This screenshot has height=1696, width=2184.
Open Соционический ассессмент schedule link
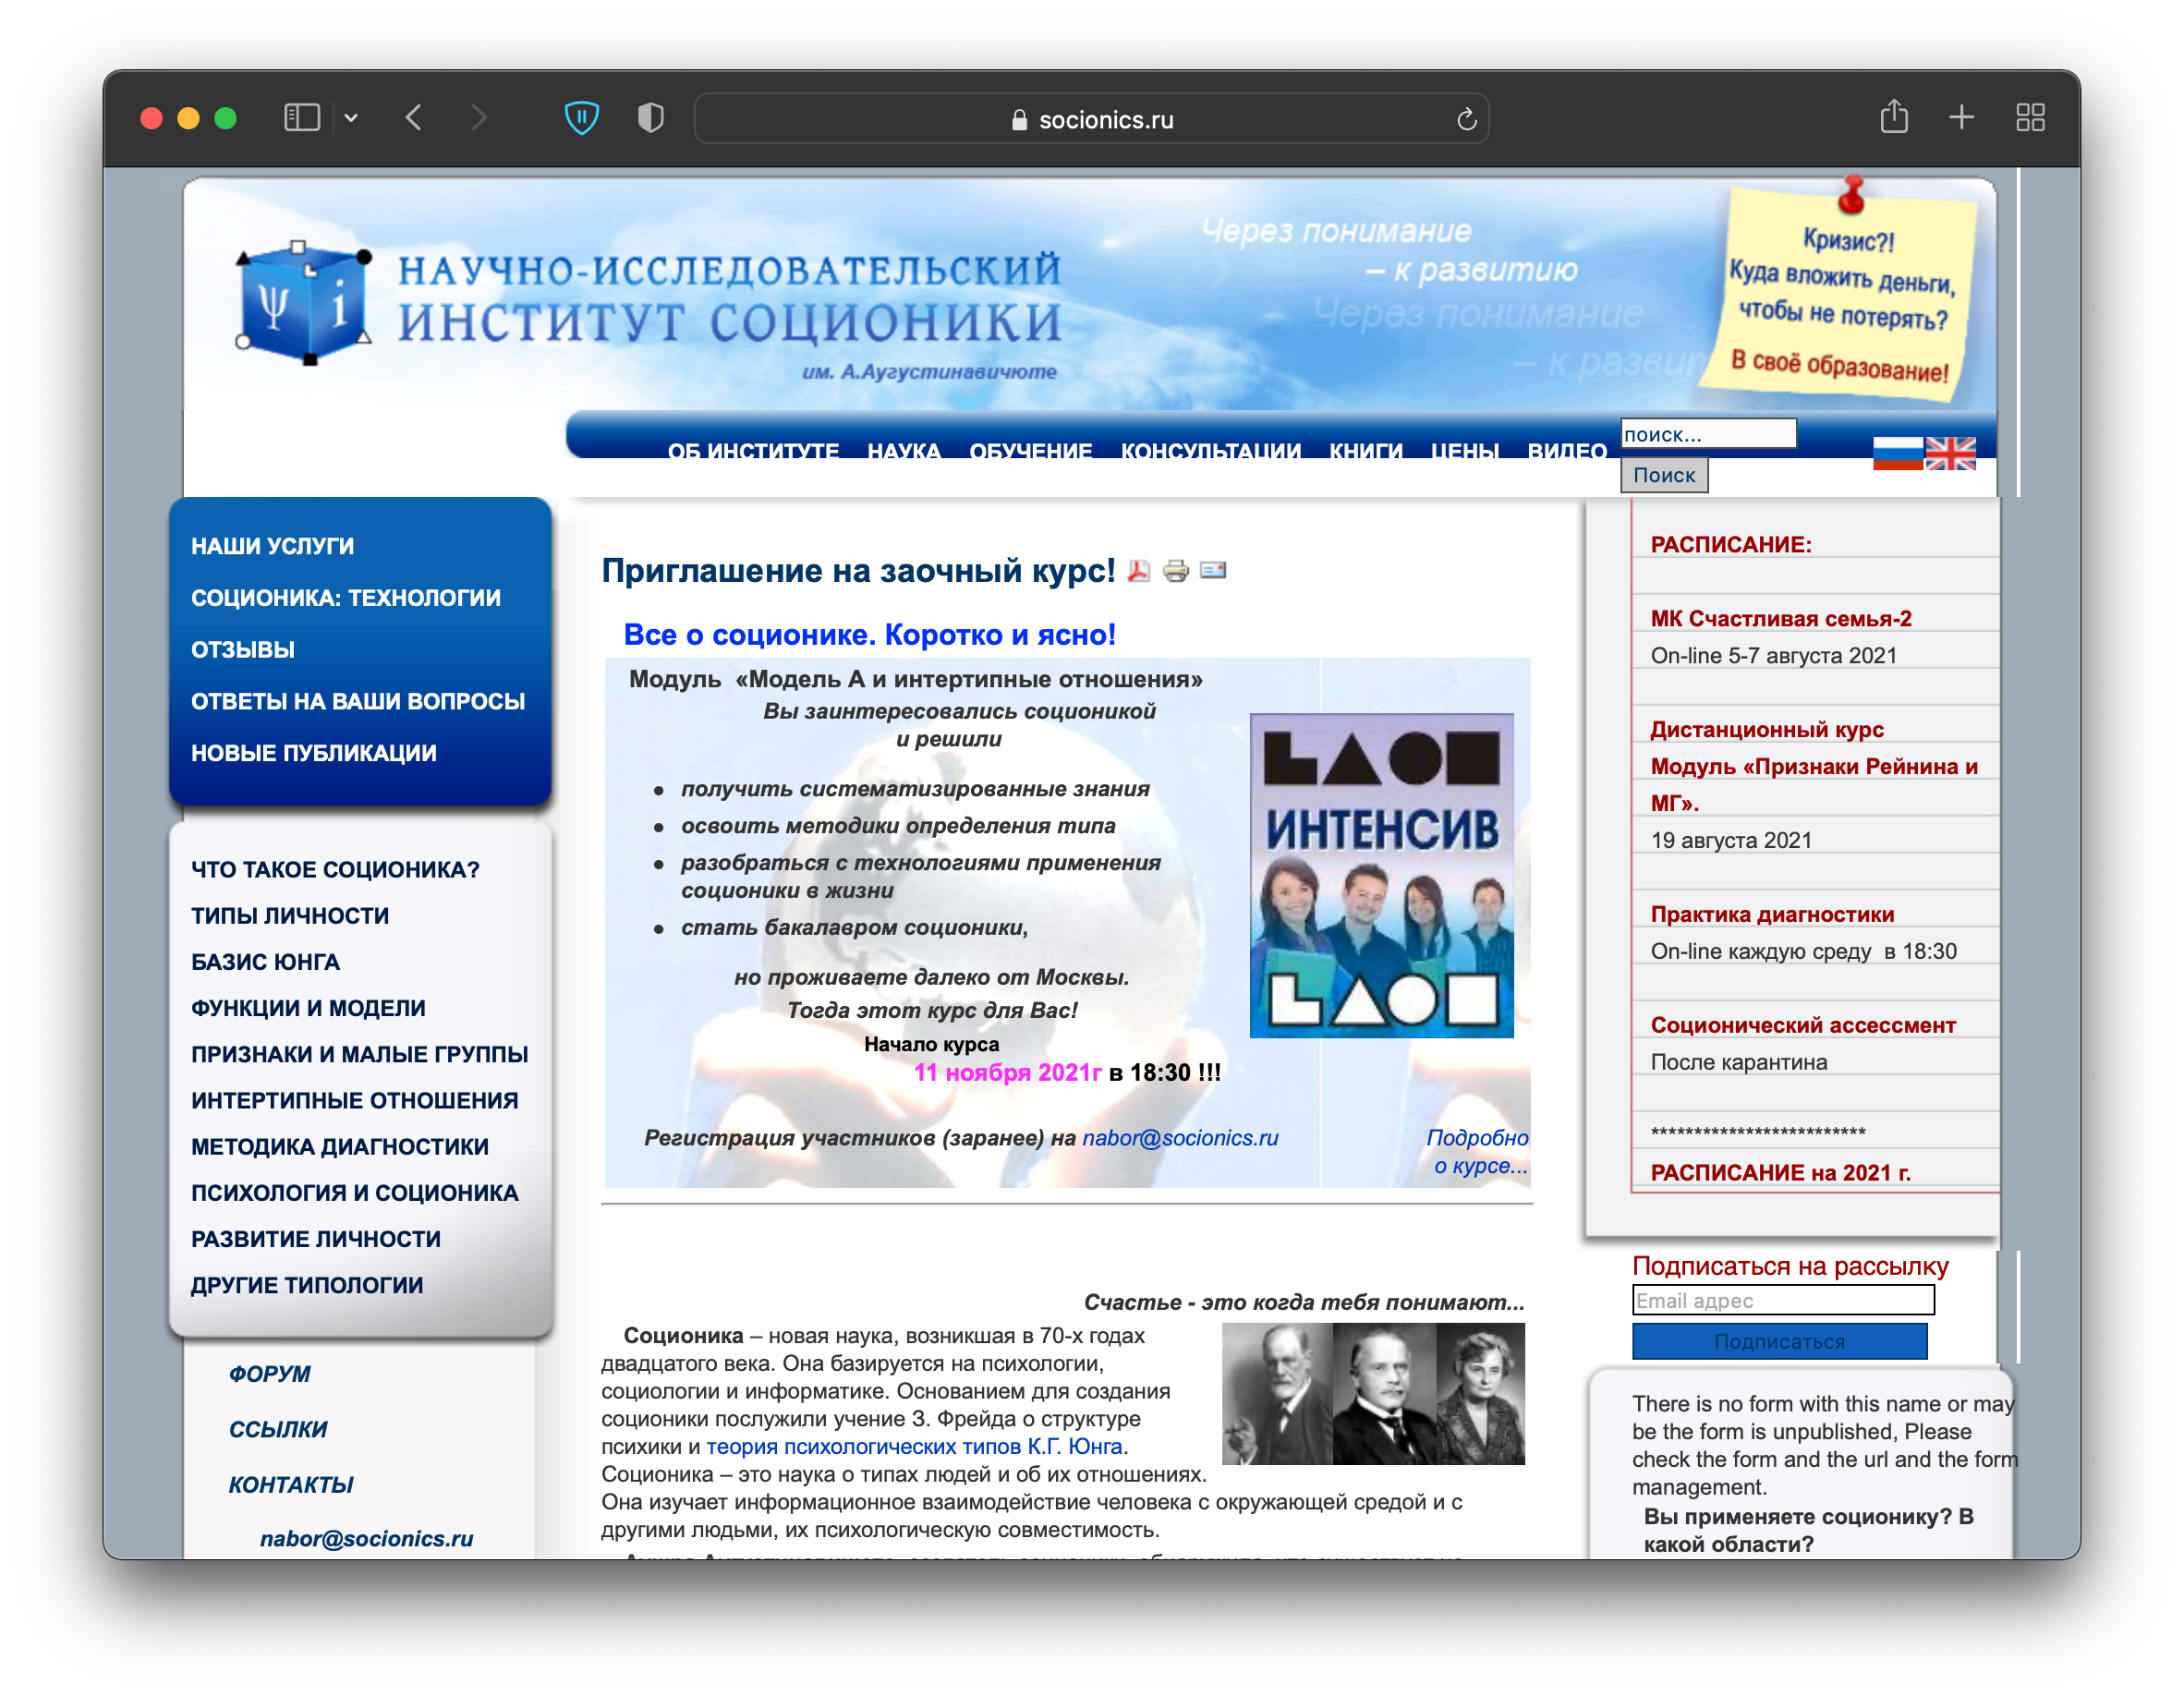[1803, 1025]
